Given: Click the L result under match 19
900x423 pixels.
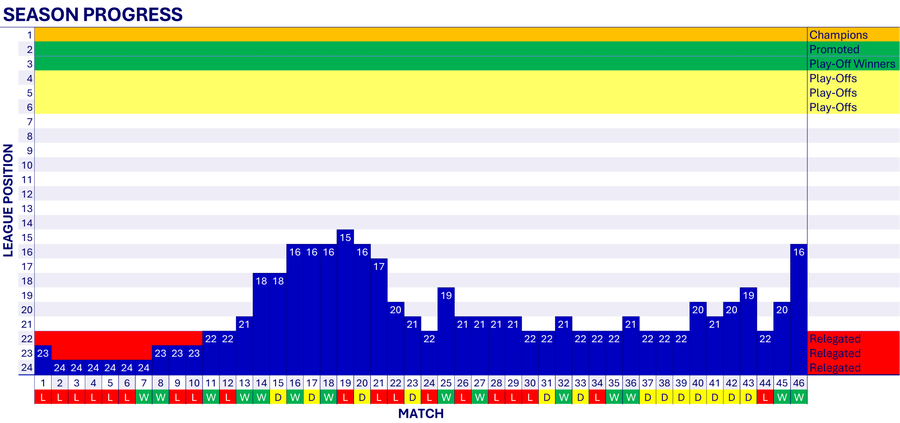Looking at the screenshot, I should coord(345,397).
